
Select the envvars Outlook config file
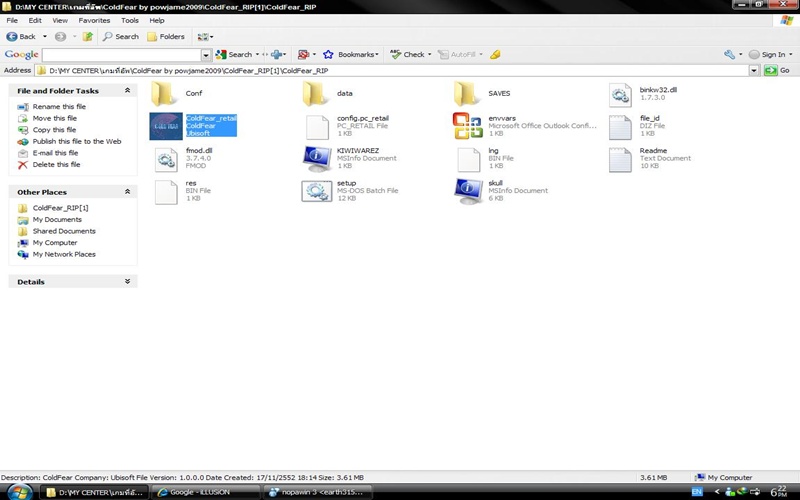pyautogui.click(x=467, y=126)
